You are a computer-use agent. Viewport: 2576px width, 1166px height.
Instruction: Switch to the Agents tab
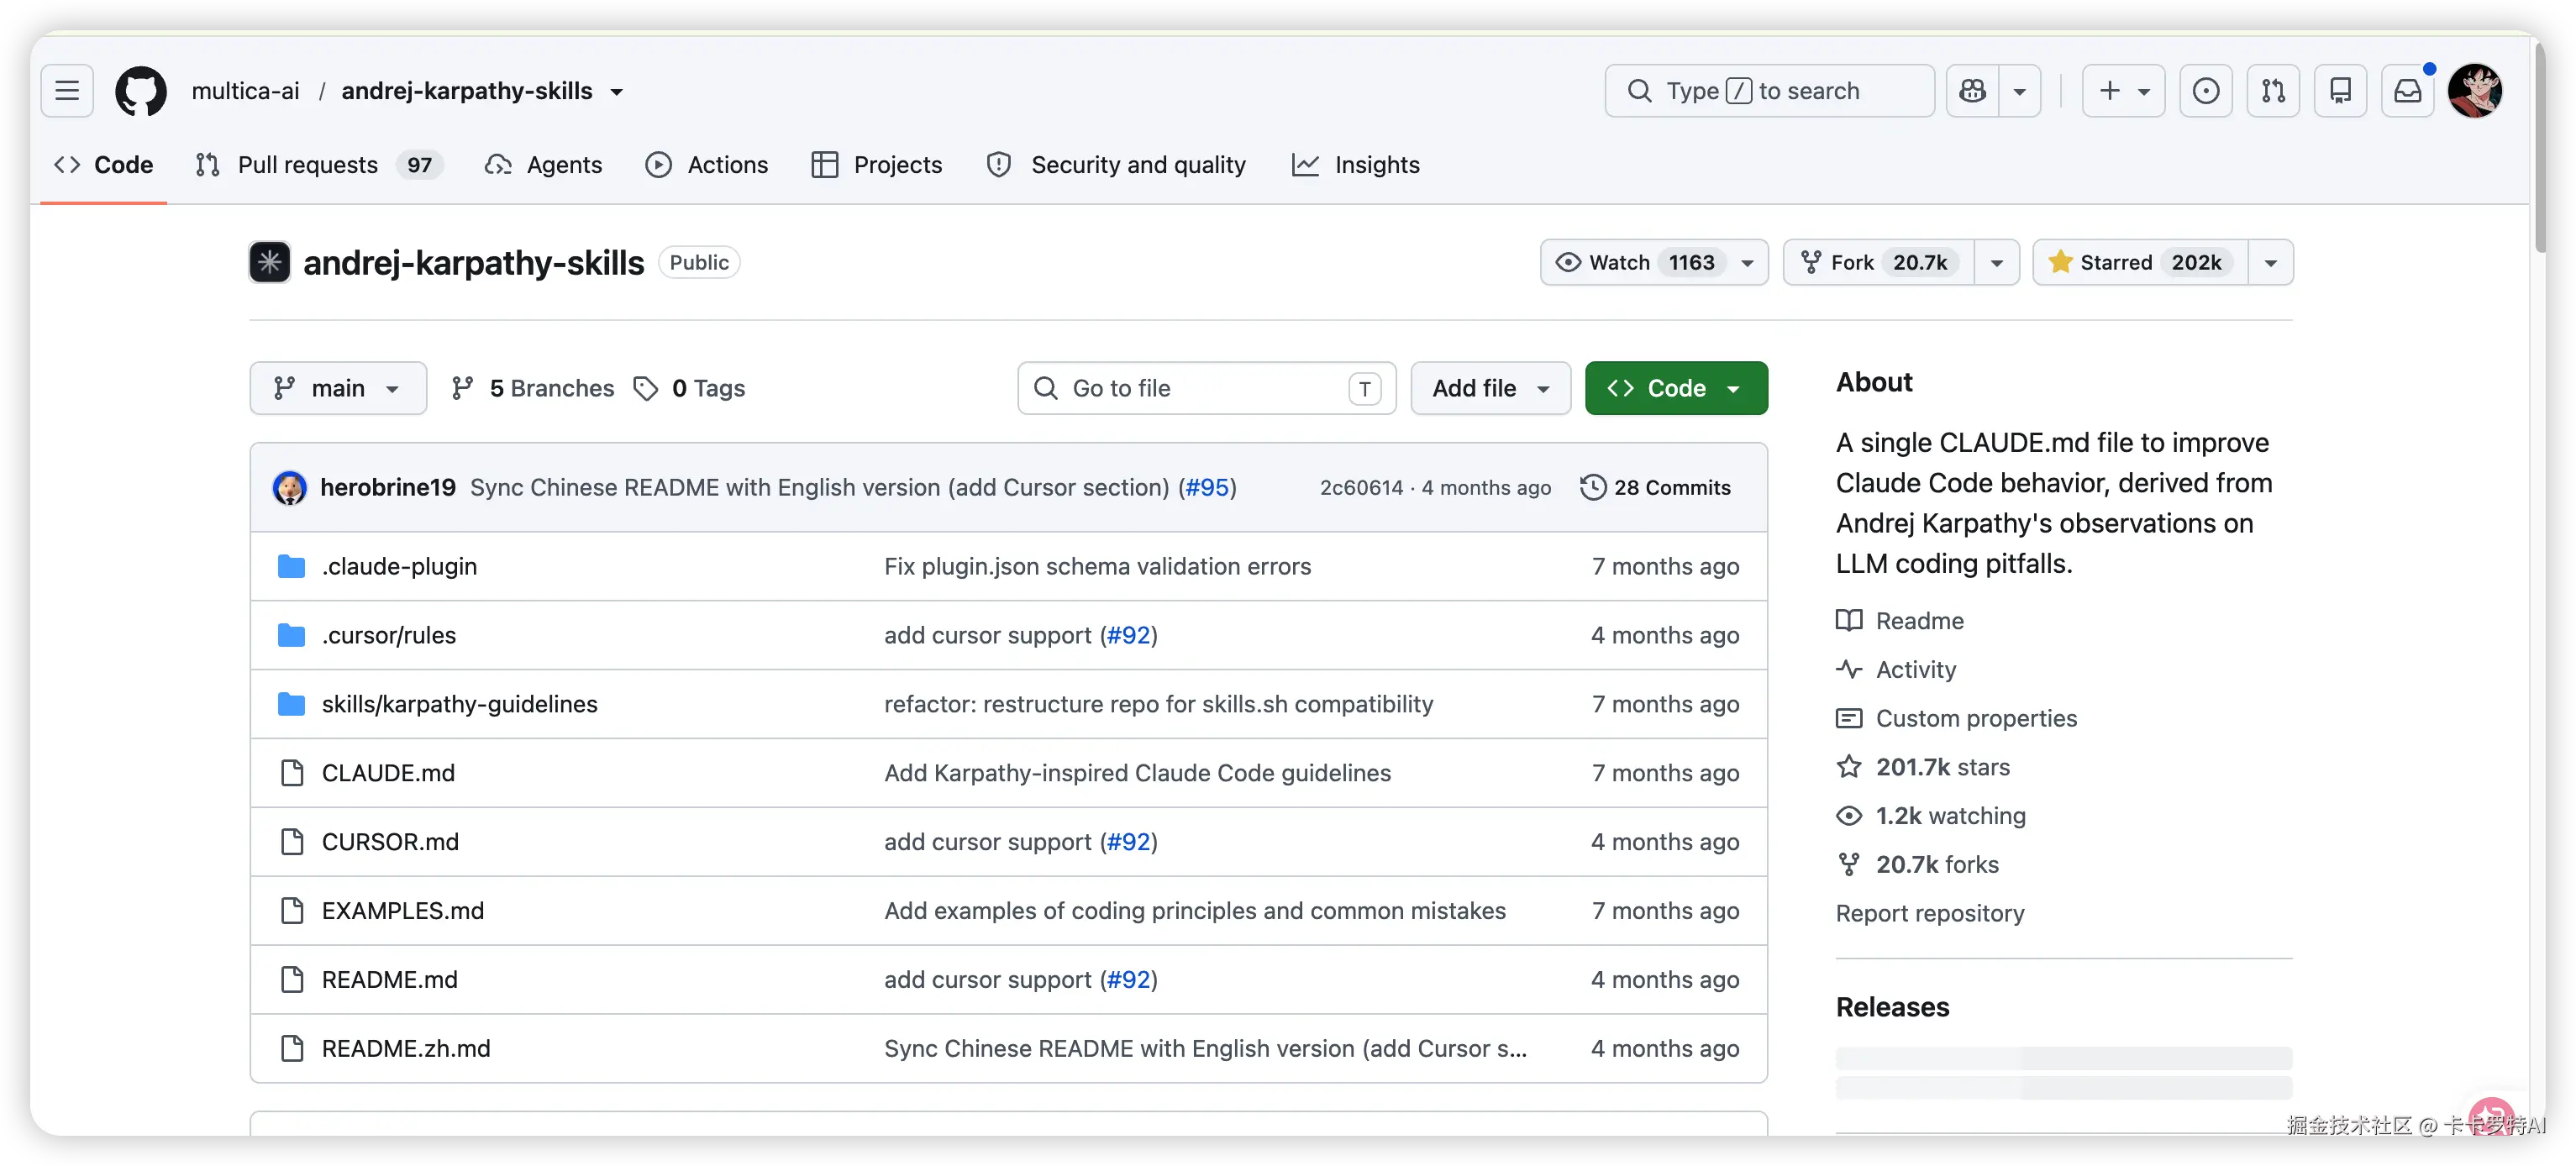click(543, 165)
